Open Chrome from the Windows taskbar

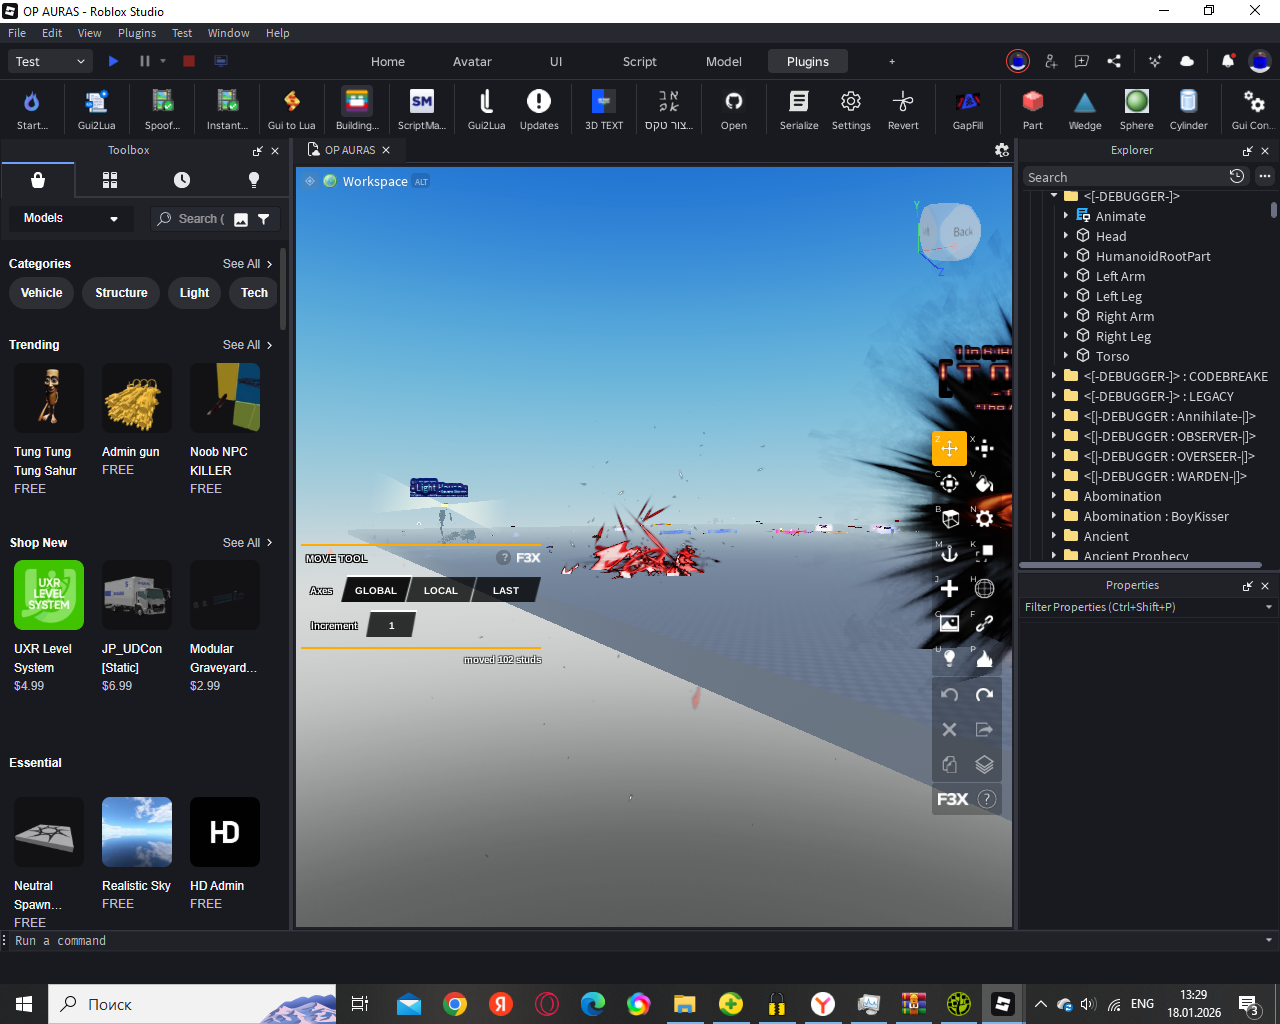[455, 1004]
